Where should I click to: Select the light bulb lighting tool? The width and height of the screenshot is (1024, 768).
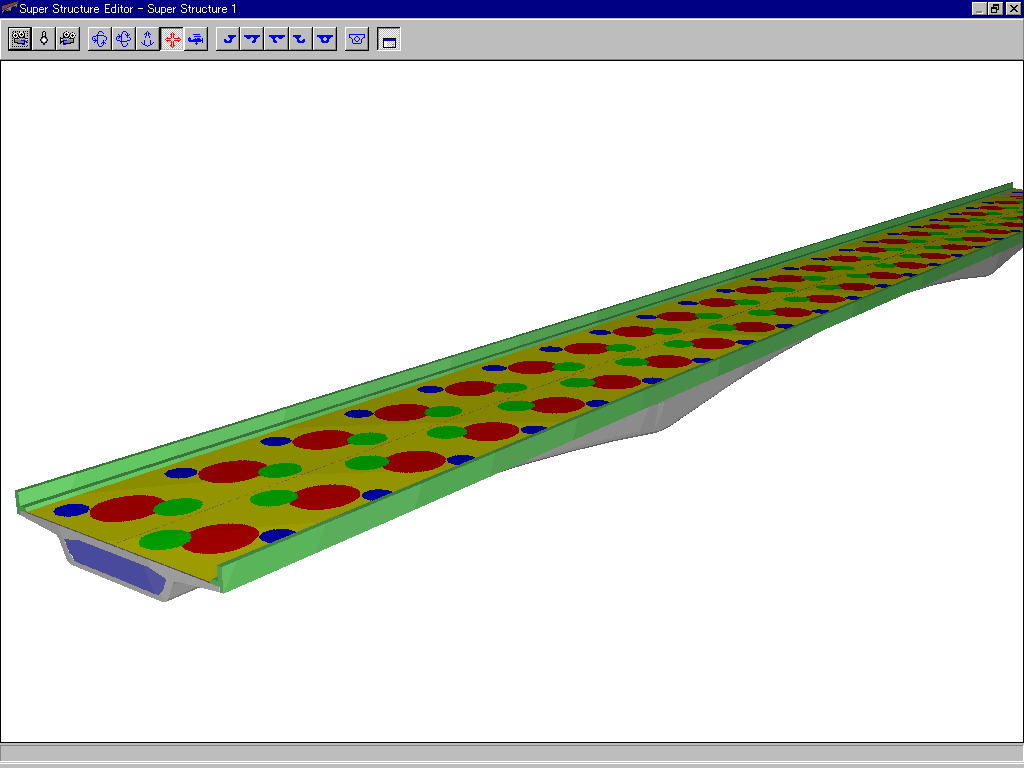tap(44, 39)
